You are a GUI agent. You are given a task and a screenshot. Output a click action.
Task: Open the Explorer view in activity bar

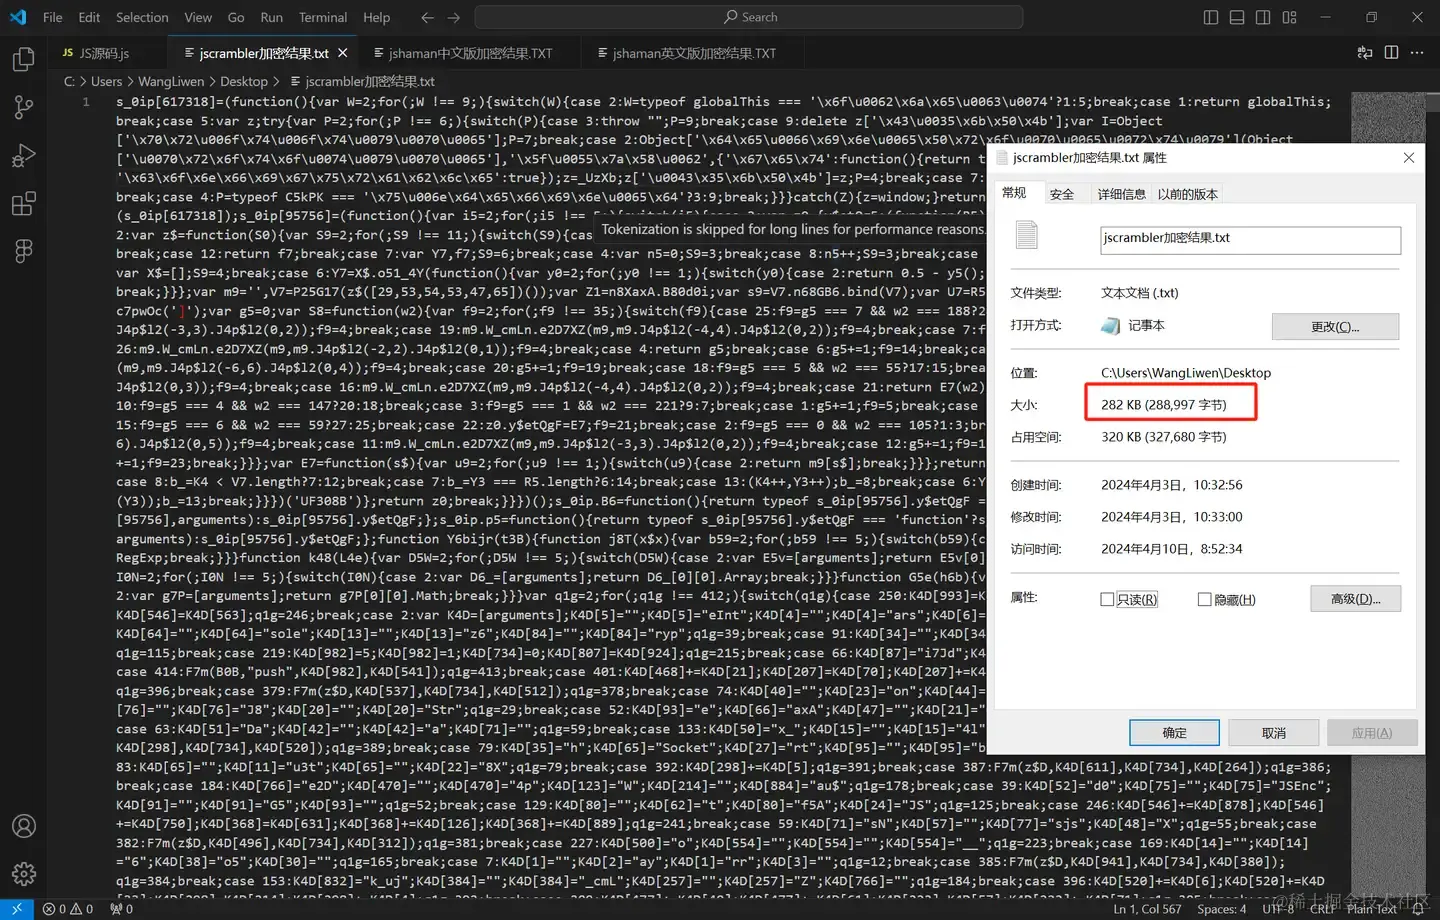click(x=24, y=60)
